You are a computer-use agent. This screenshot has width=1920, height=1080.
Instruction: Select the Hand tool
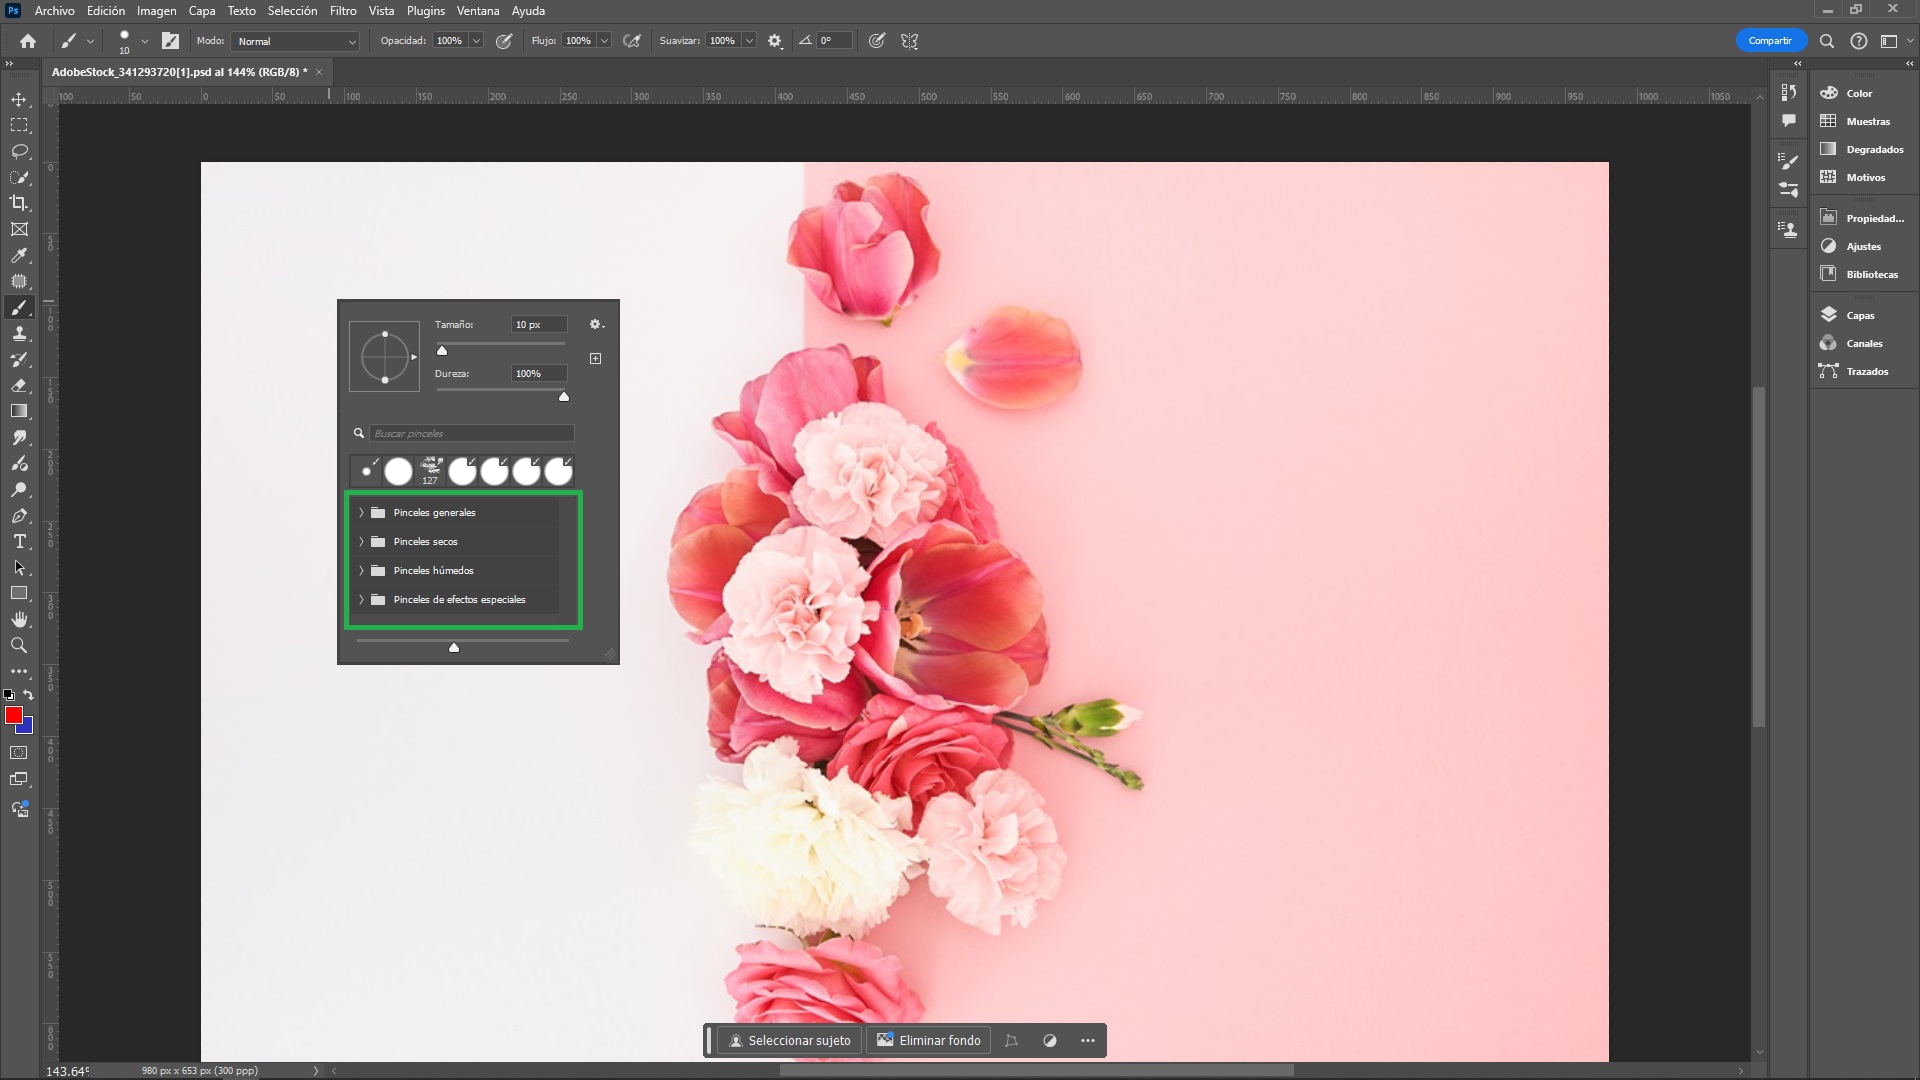(x=19, y=620)
